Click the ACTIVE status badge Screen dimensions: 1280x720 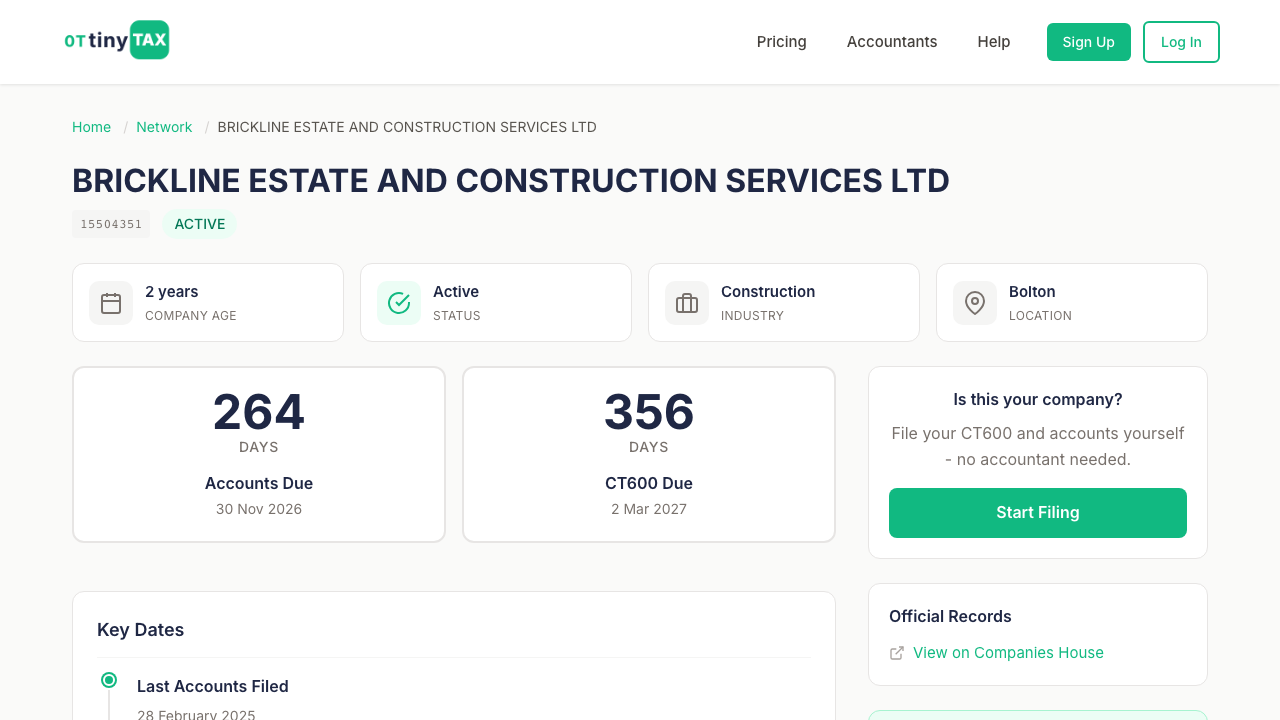(x=199, y=224)
